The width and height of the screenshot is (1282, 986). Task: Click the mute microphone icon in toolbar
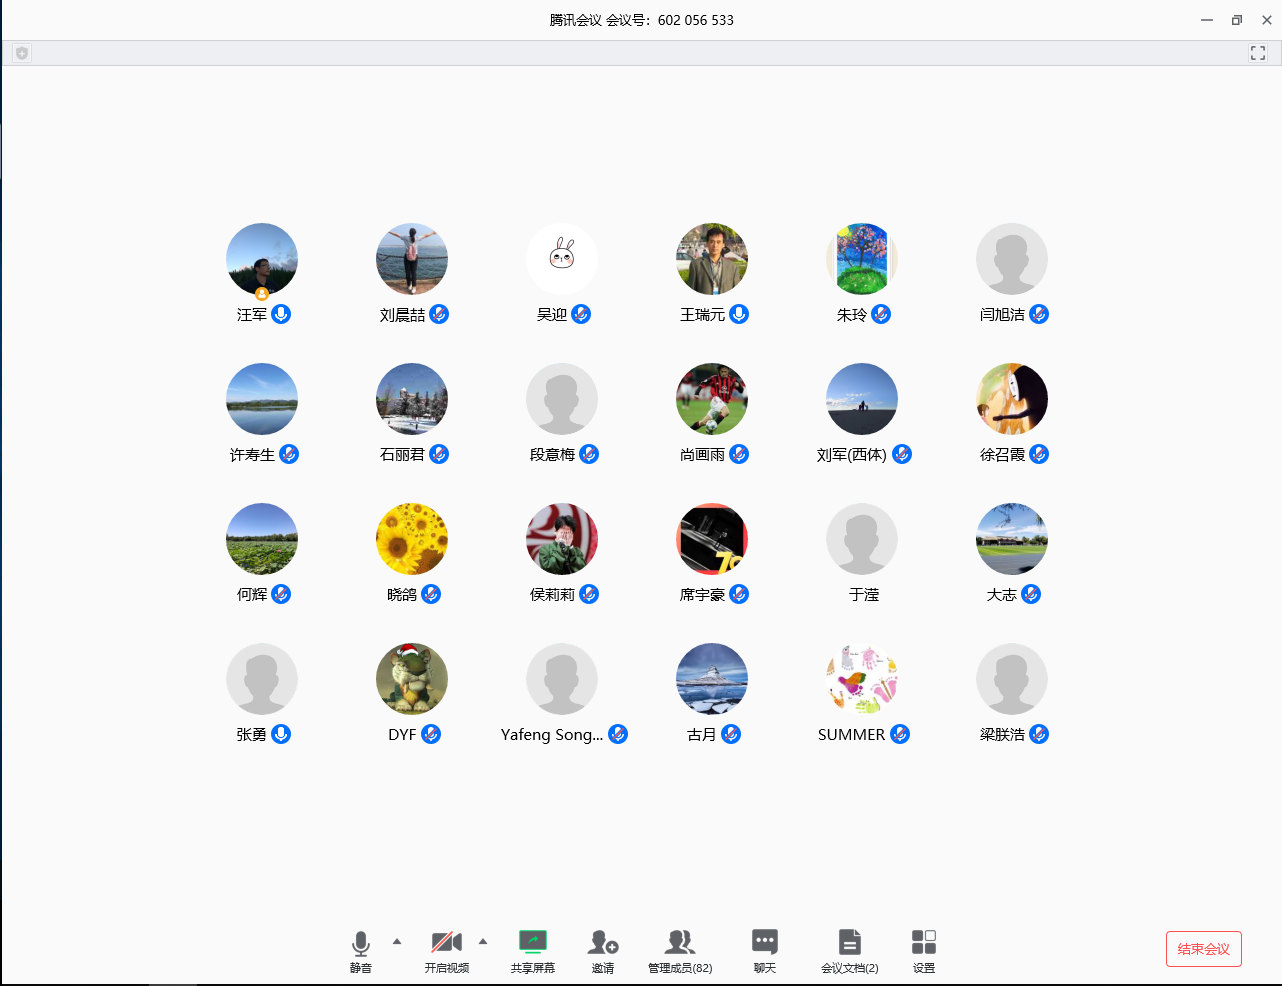coord(361,943)
